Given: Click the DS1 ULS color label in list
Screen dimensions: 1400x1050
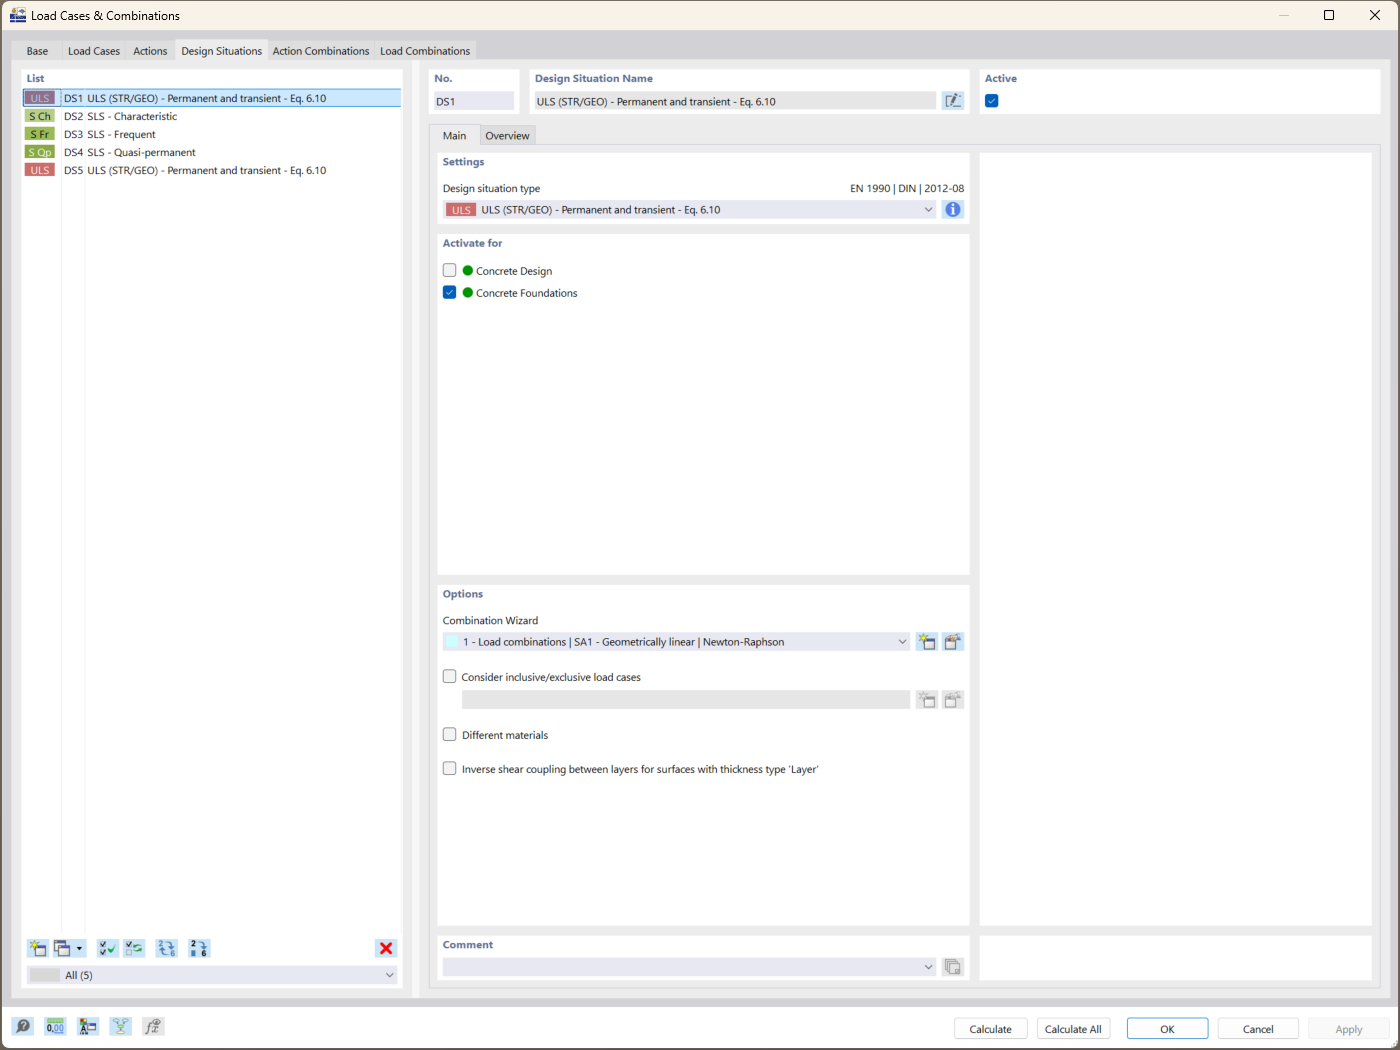Looking at the screenshot, I should tap(40, 97).
